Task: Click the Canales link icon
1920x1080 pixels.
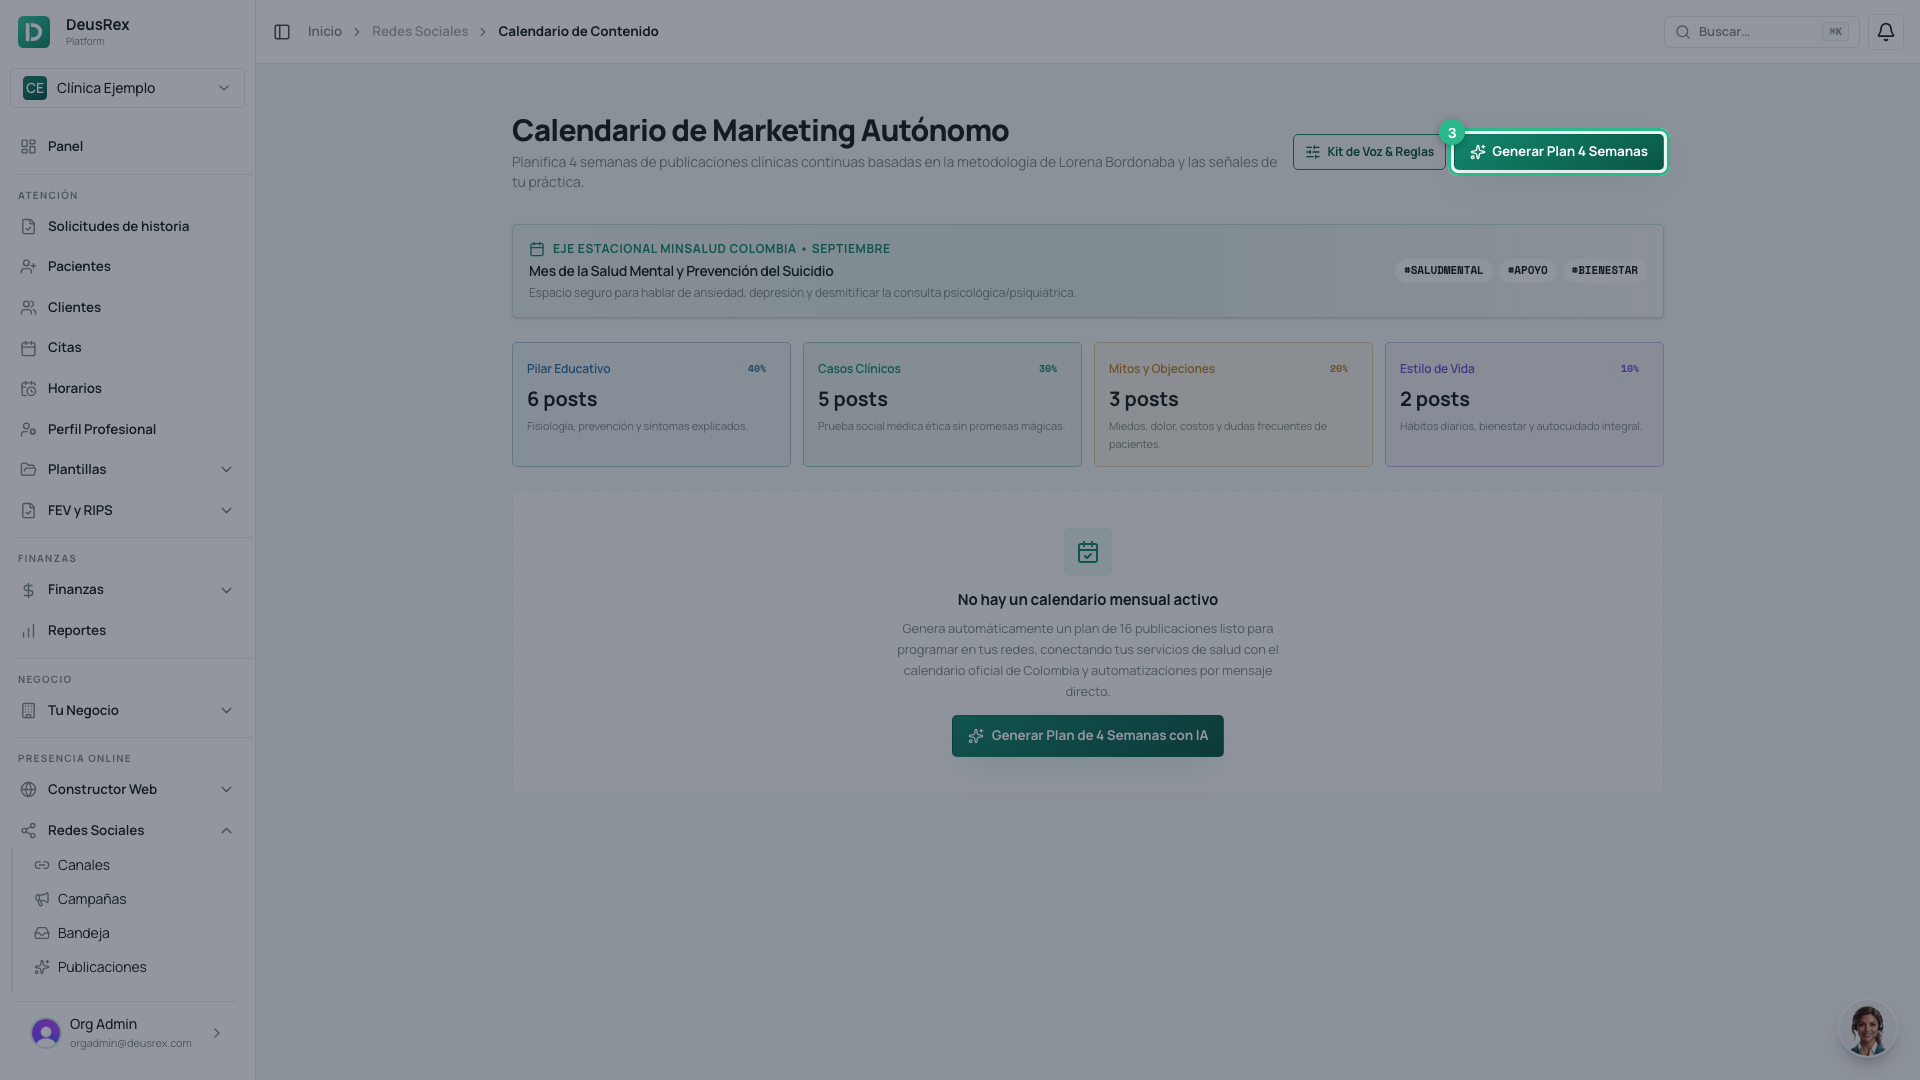Action: 42,866
